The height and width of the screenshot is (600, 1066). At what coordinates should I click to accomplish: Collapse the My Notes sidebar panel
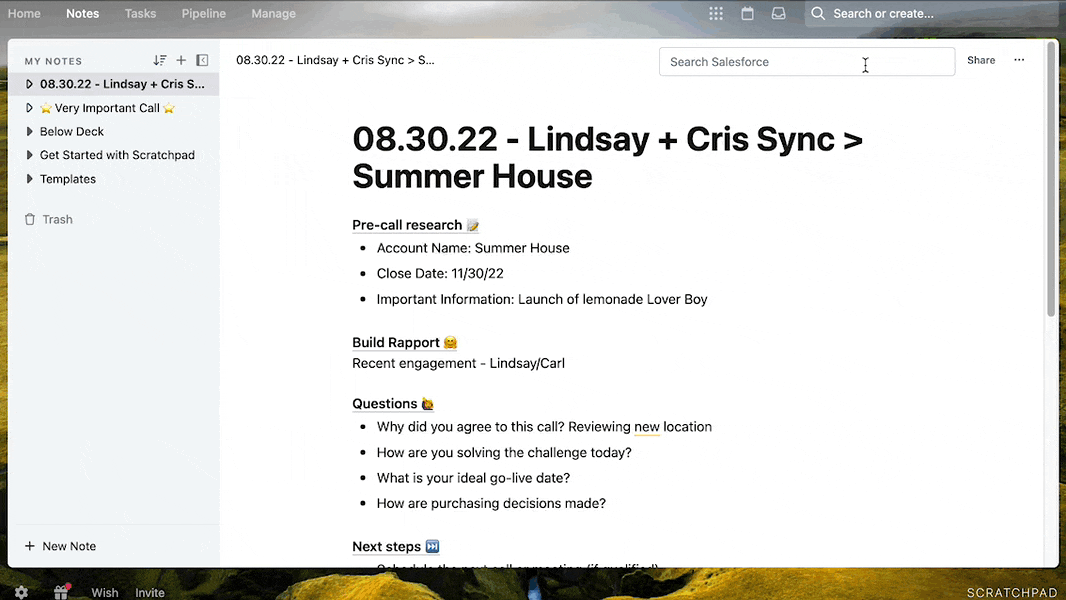[202, 60]
